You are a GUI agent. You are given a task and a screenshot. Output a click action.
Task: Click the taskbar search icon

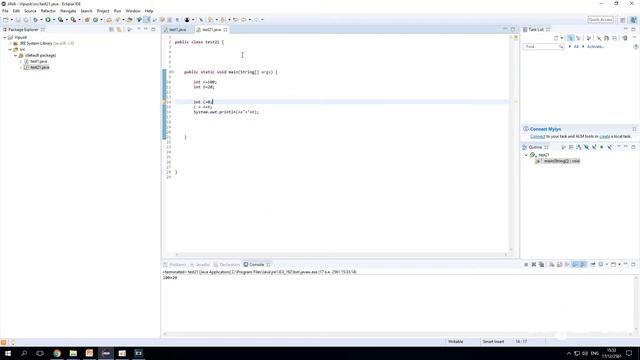point(24,353)
